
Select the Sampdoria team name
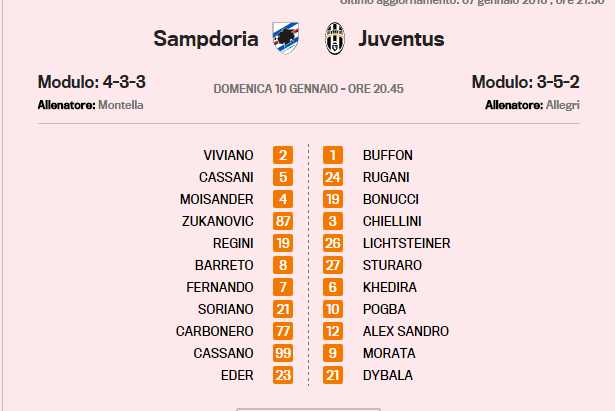pyautogui.click(x=209, y=40)
